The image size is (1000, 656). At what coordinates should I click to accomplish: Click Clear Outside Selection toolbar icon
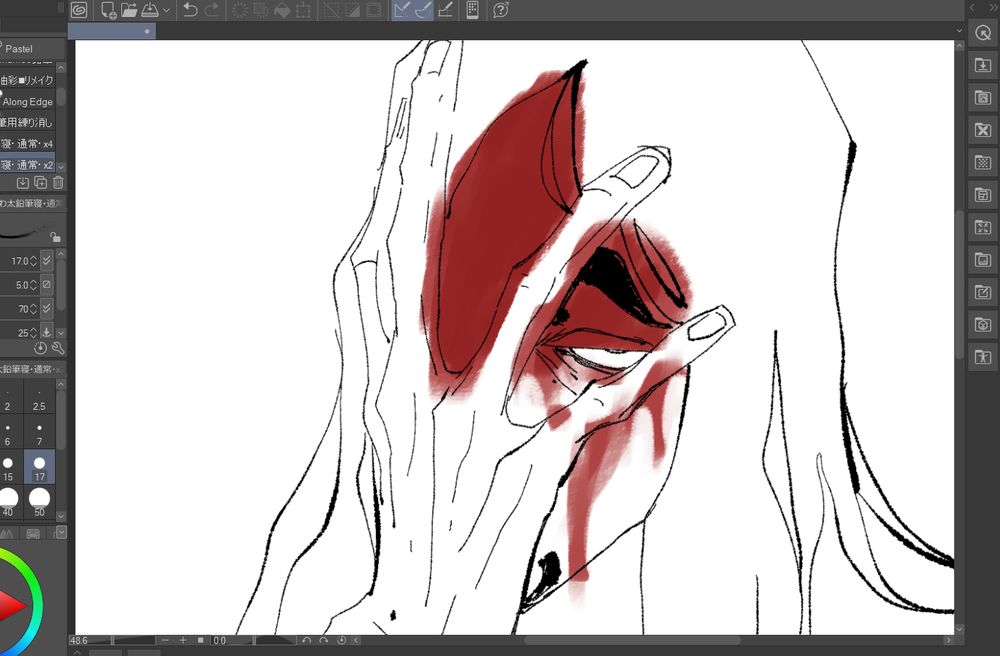coord(261,10)
